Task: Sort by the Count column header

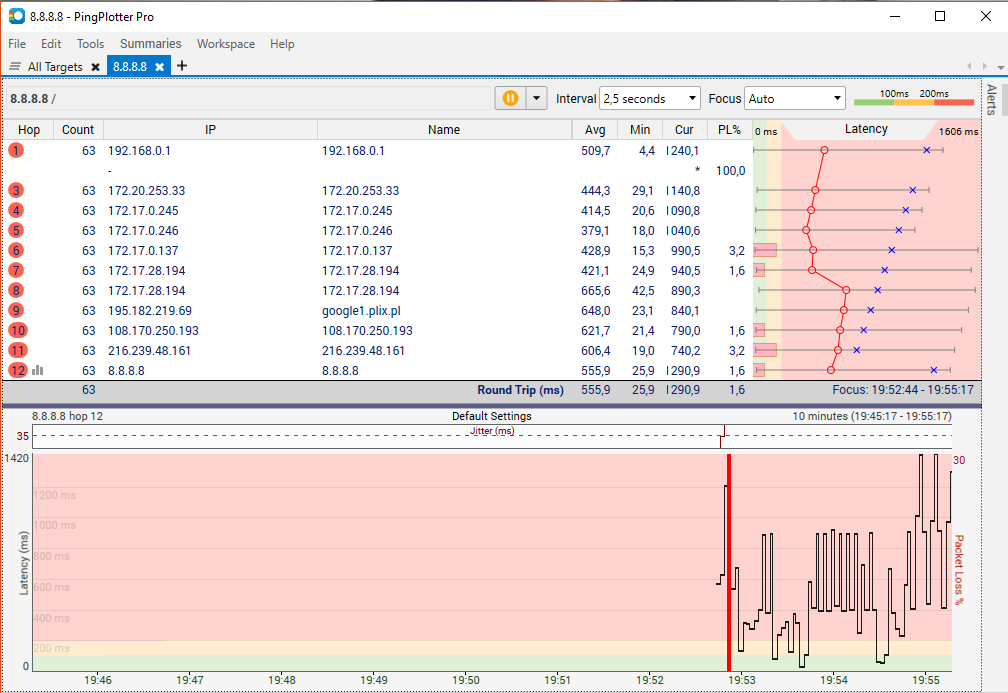Action: 78,129
